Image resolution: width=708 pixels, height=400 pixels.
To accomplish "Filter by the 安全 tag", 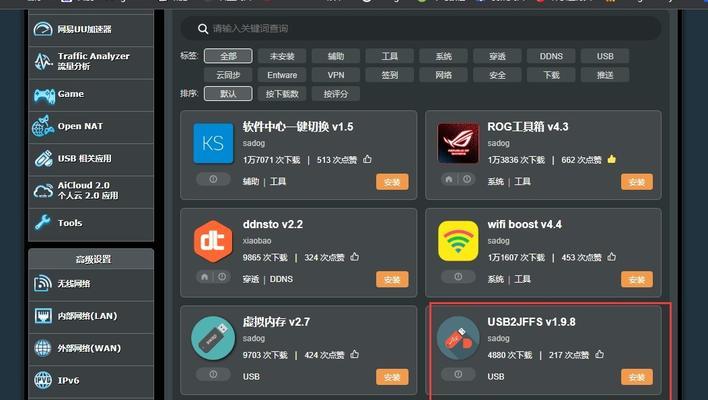I will pos(497,75).
